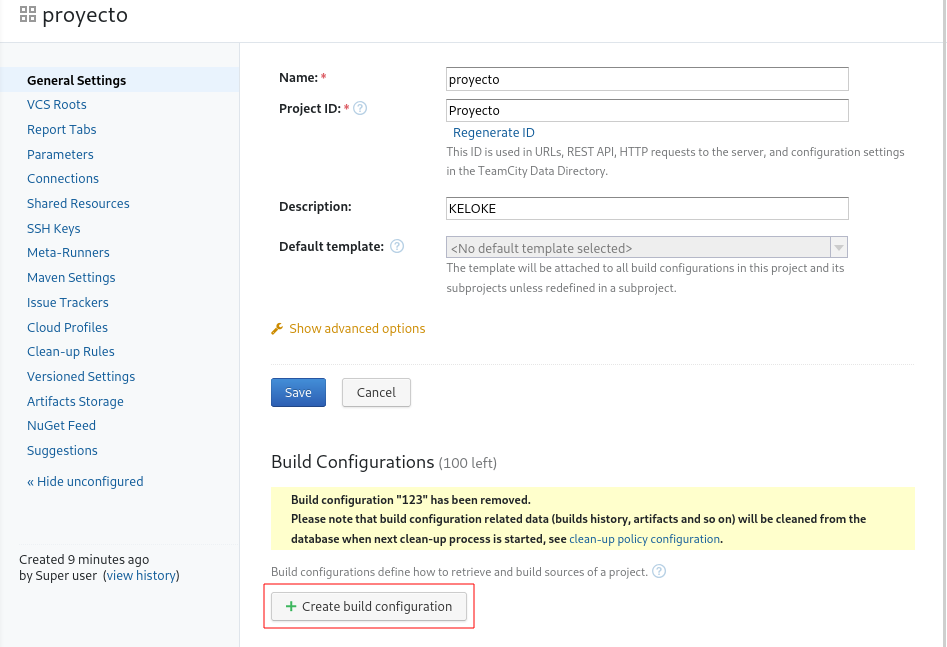This screenshot has width=947, height=647.
Task: Save the project settings
Action: [298, 393]
